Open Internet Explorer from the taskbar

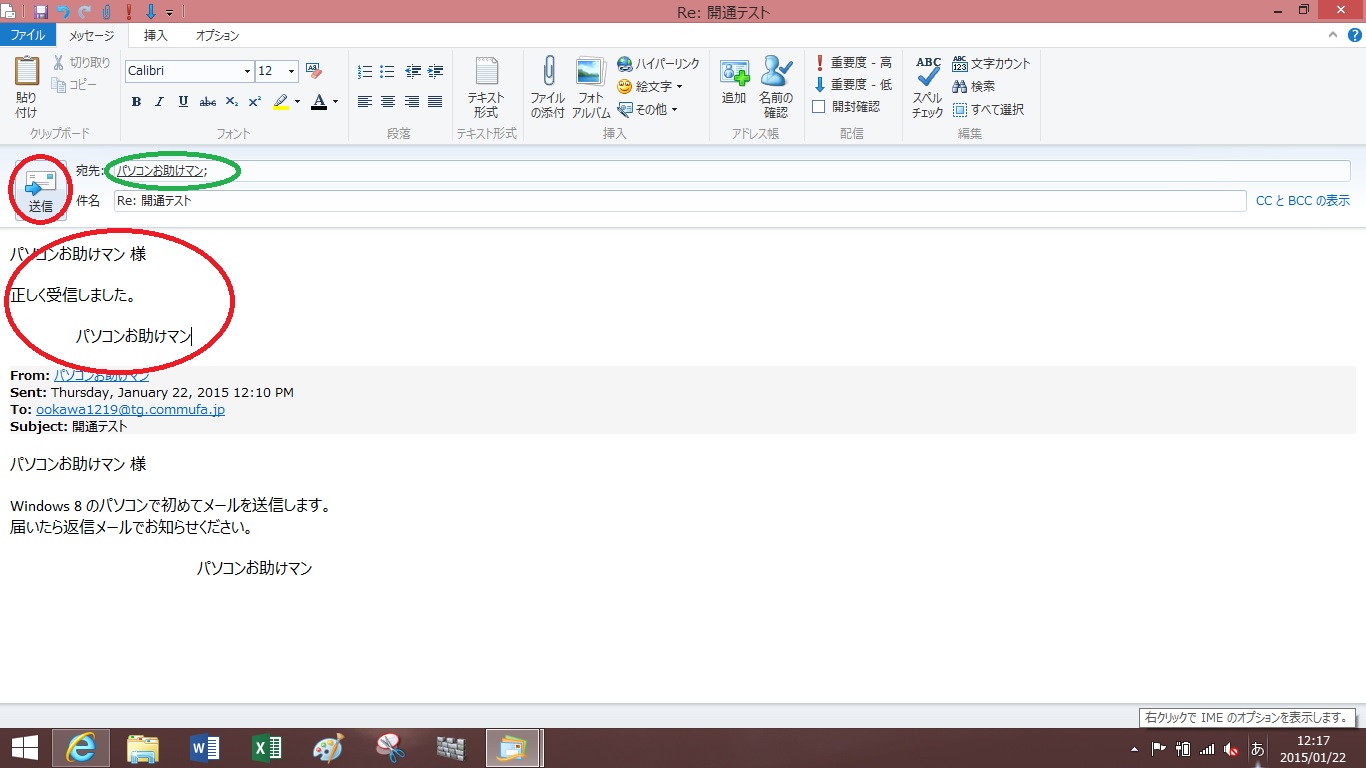(80, 748)
